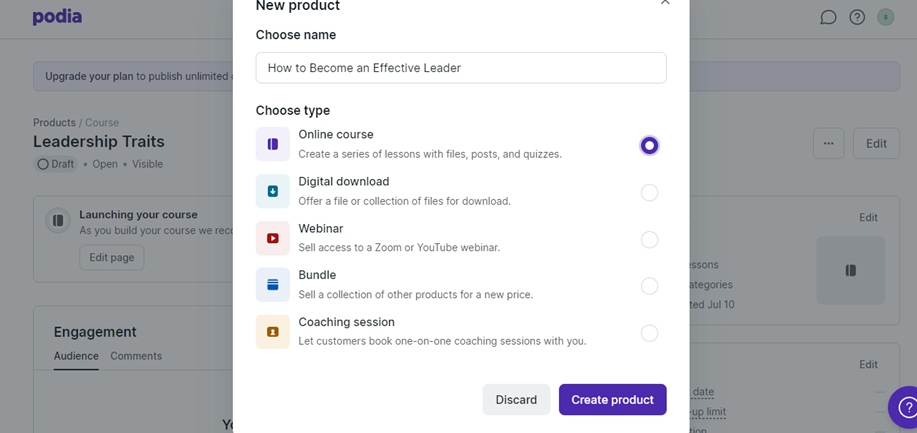
Task: Click the Discard button
Action: [x=516, y=400]
